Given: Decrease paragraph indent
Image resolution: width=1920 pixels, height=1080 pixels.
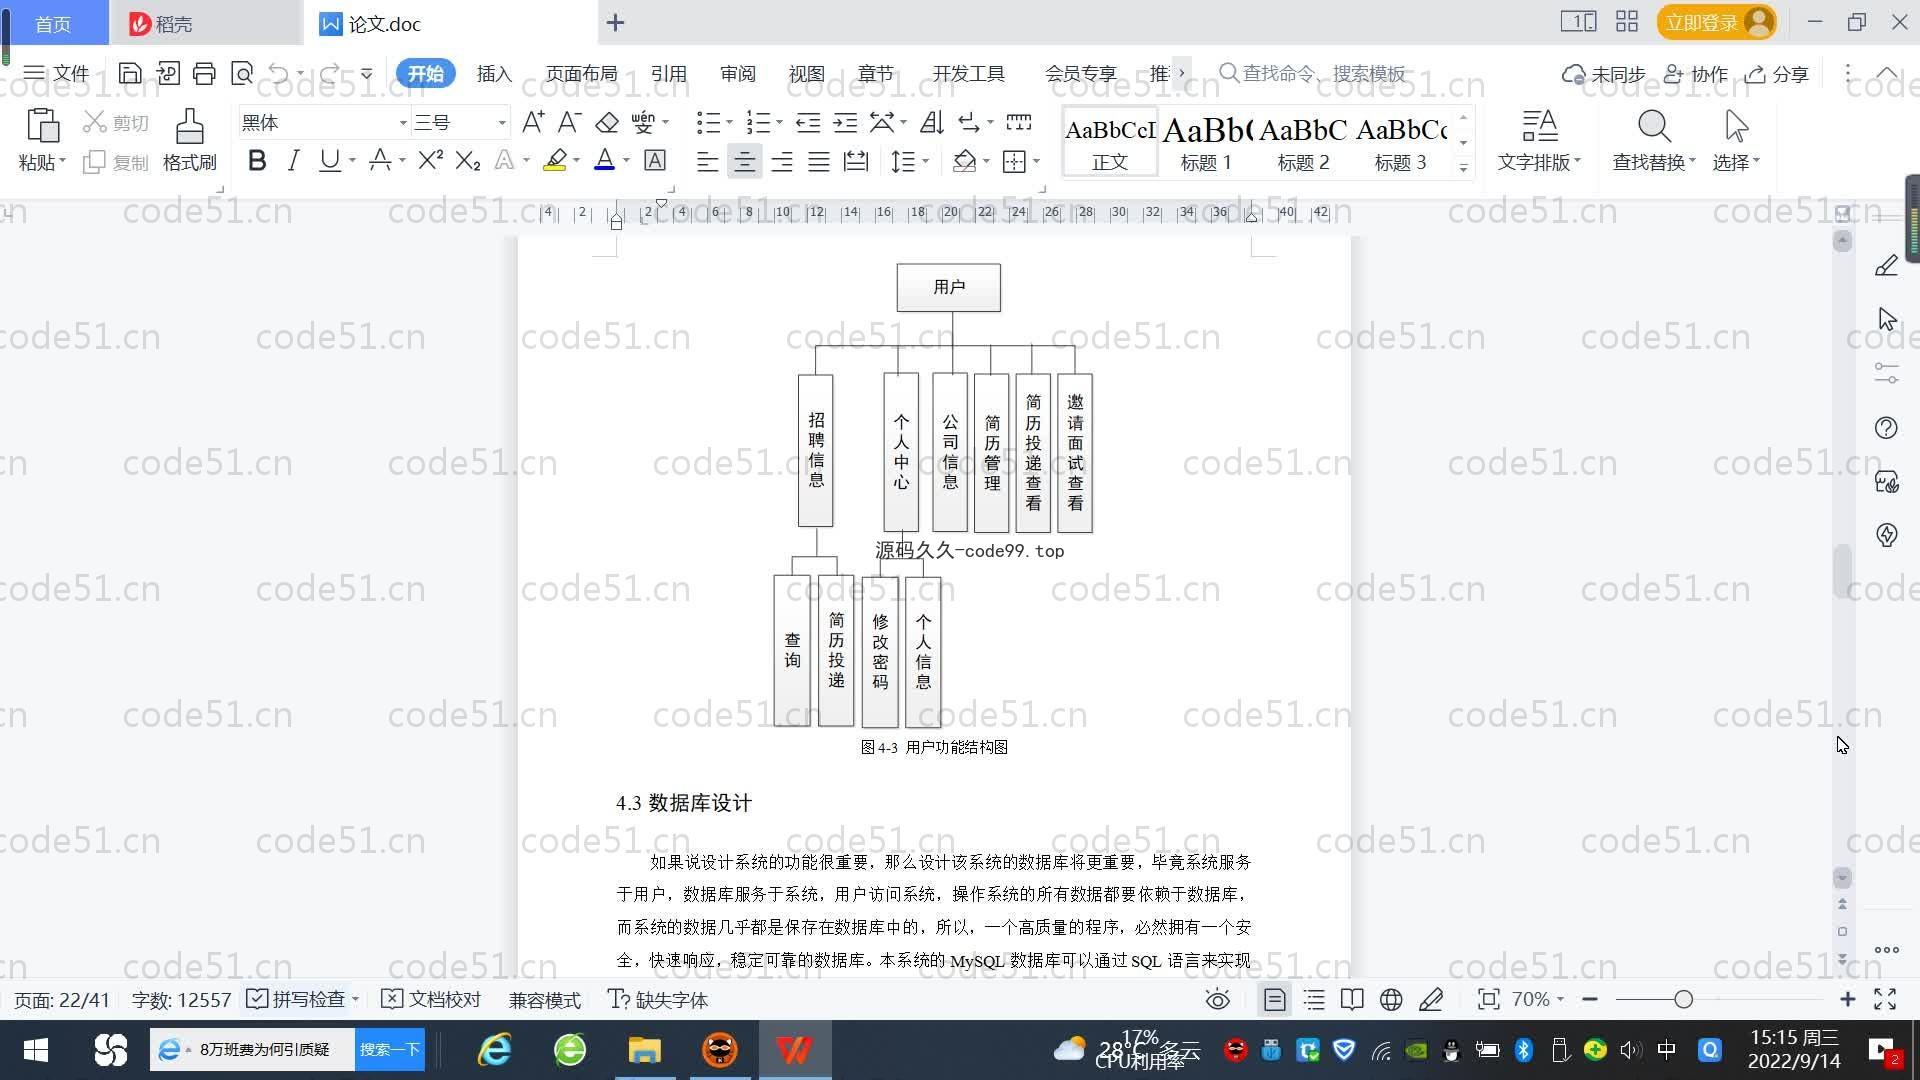Looking at the screenshot, I should [808, 122].
